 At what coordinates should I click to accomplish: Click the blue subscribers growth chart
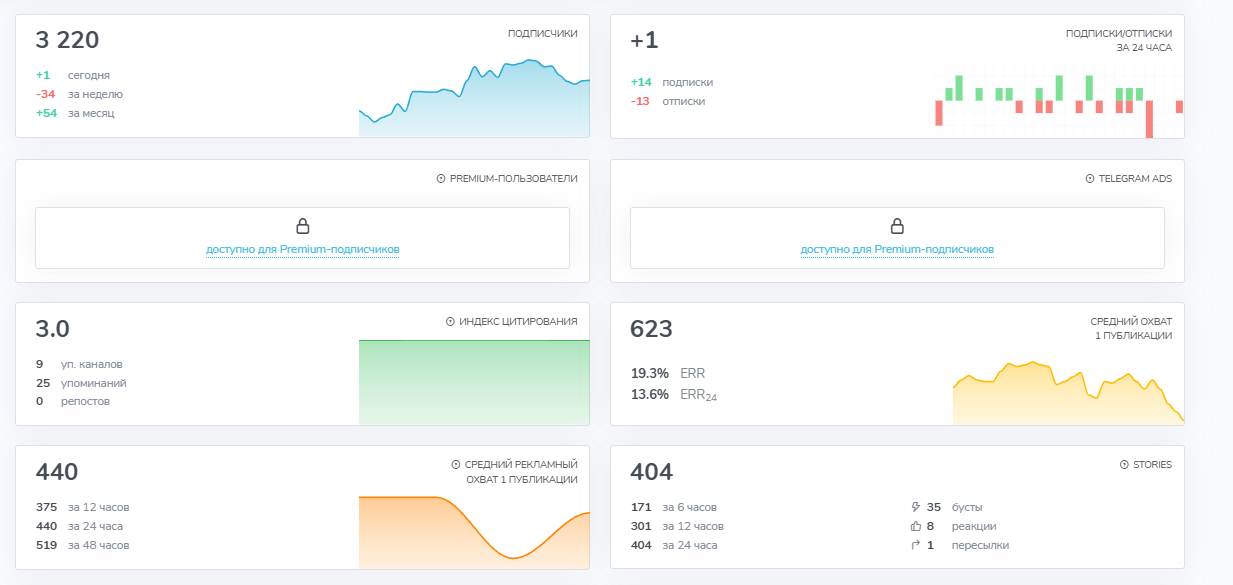coord(474,98)
